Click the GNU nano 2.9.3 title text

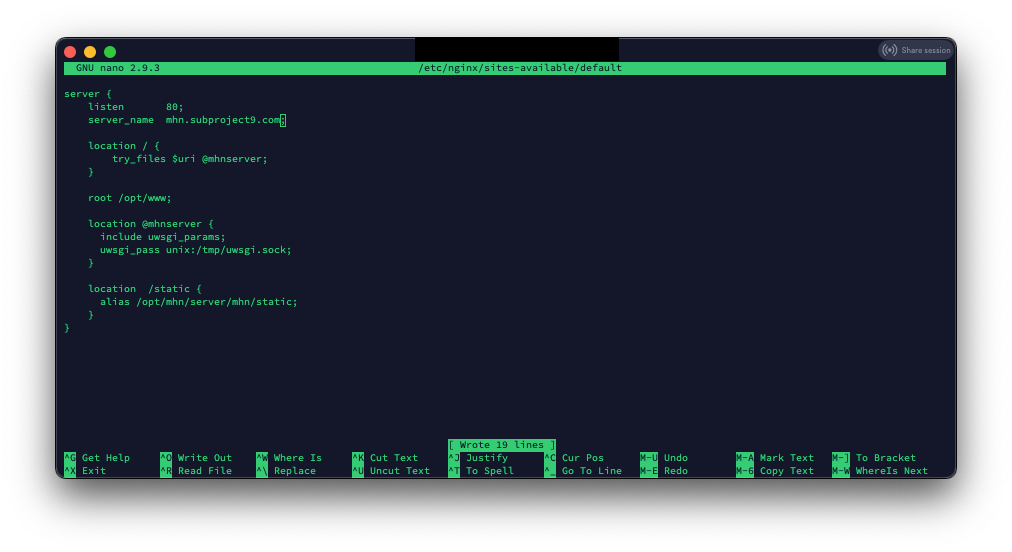pyautogui.click(x=117, y=68)
